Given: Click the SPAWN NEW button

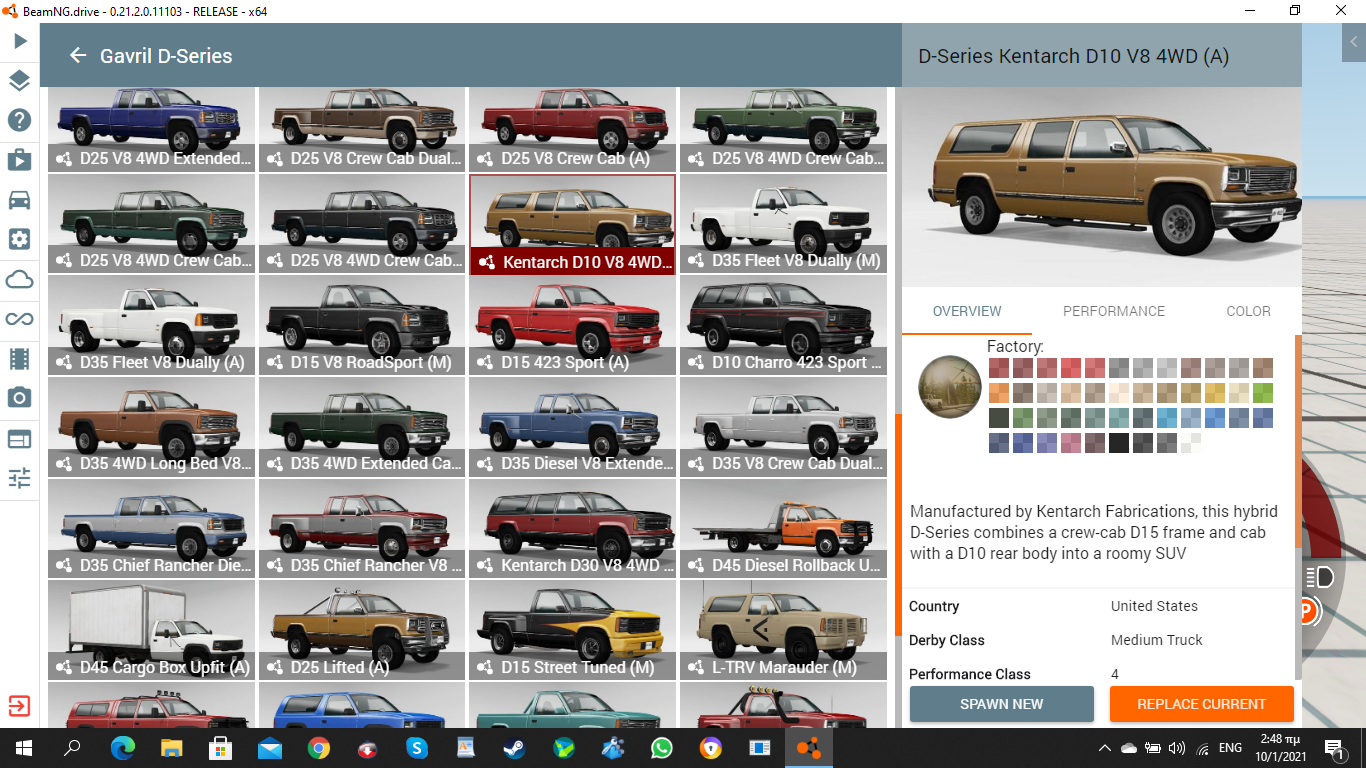Looking at the screenshot, I should [x=1002, y=704].
